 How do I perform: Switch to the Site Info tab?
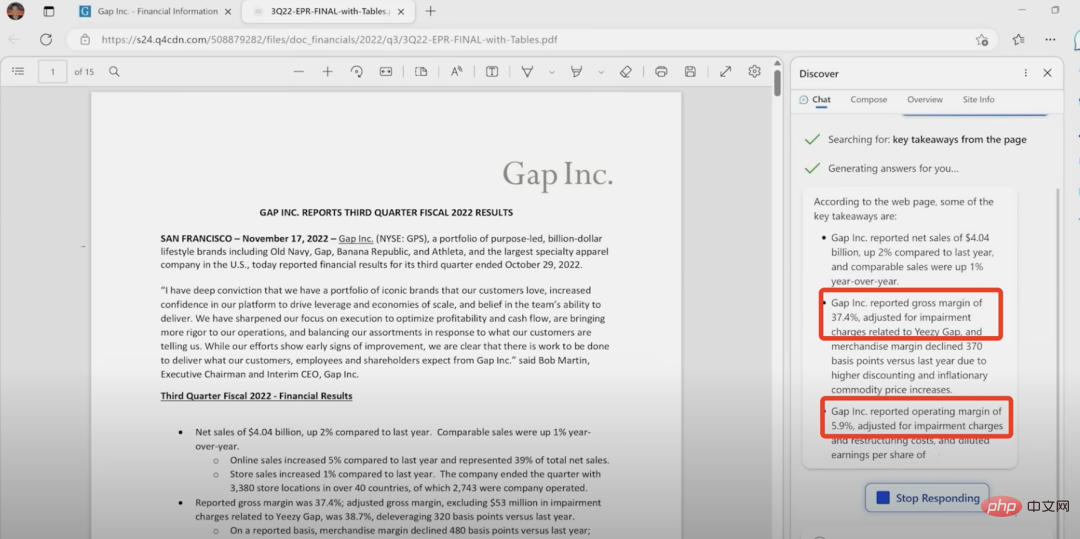(978, 100)
